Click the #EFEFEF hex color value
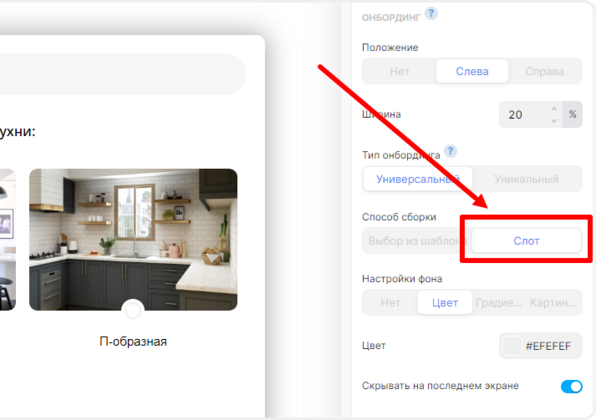The width and height of the screenshot is (596, 420). (x=548, y=346)
